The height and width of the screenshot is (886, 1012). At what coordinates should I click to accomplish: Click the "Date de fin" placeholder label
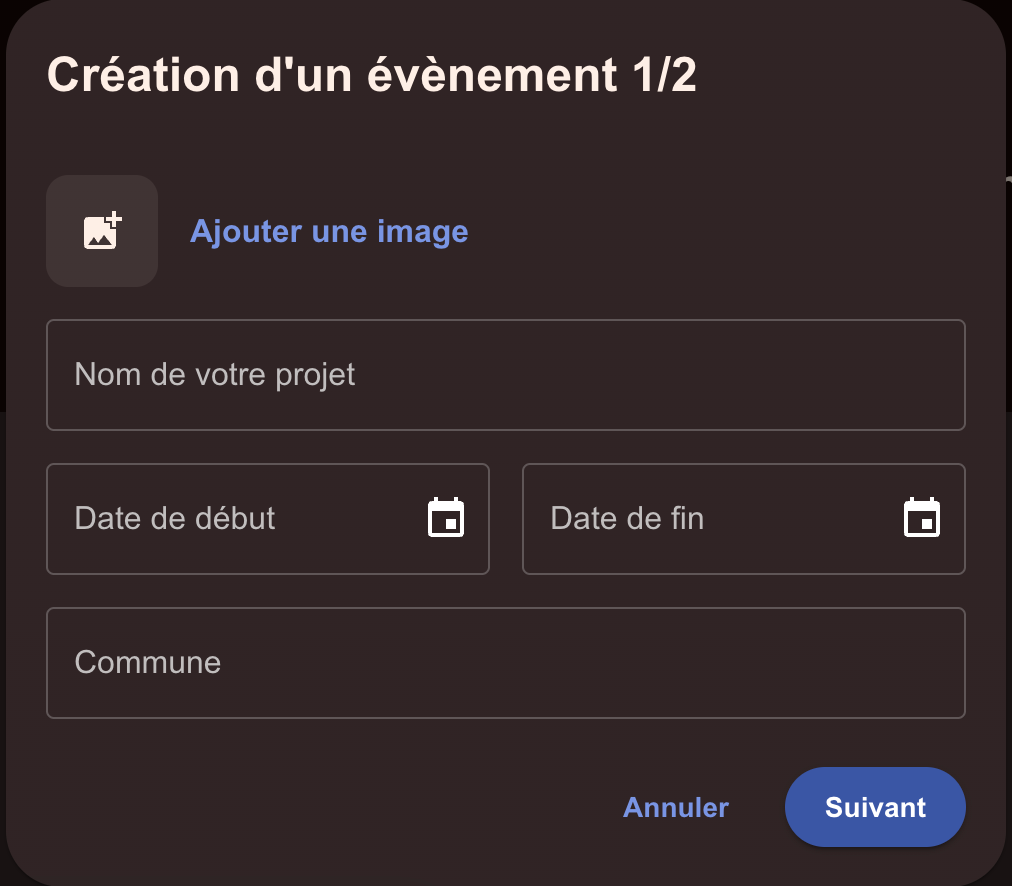(x=627, y=519)
